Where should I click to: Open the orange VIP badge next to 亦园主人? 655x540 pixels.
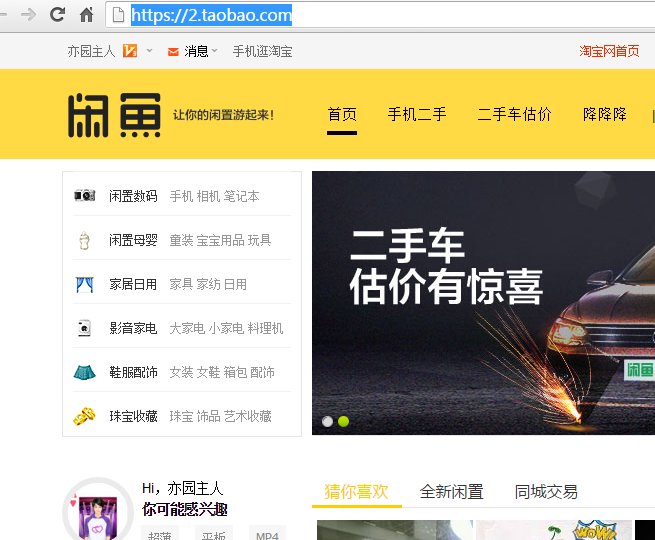pyautogui.click(x=130, y=51)
